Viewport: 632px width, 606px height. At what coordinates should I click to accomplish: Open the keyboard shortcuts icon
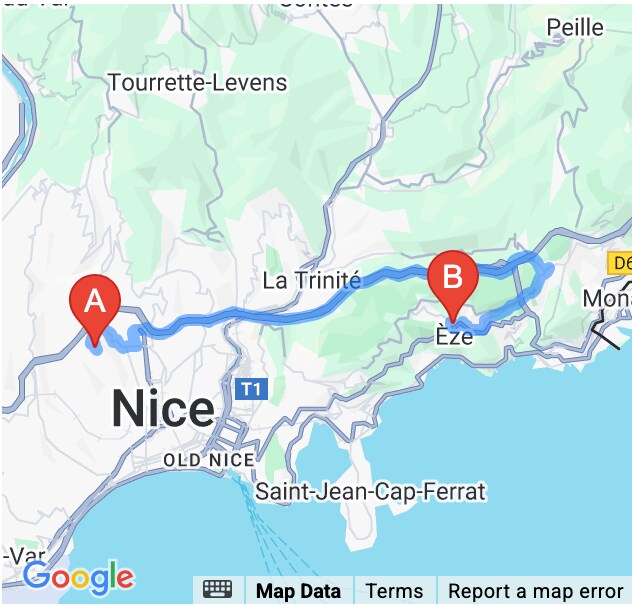(x=218, y=591)
